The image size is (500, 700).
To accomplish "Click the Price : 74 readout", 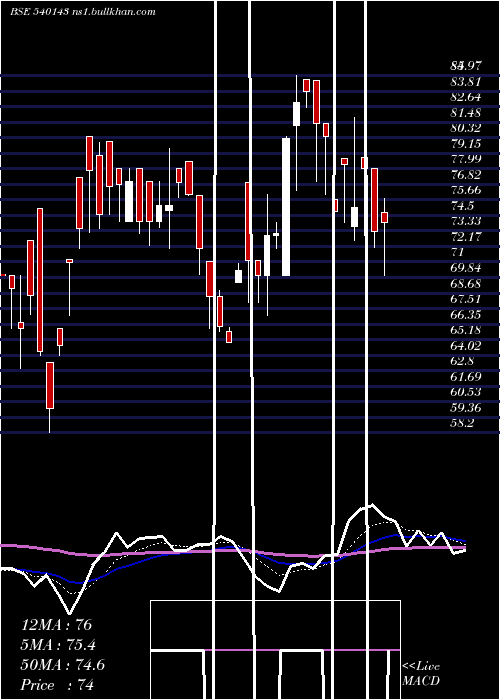I will point(57,685).
